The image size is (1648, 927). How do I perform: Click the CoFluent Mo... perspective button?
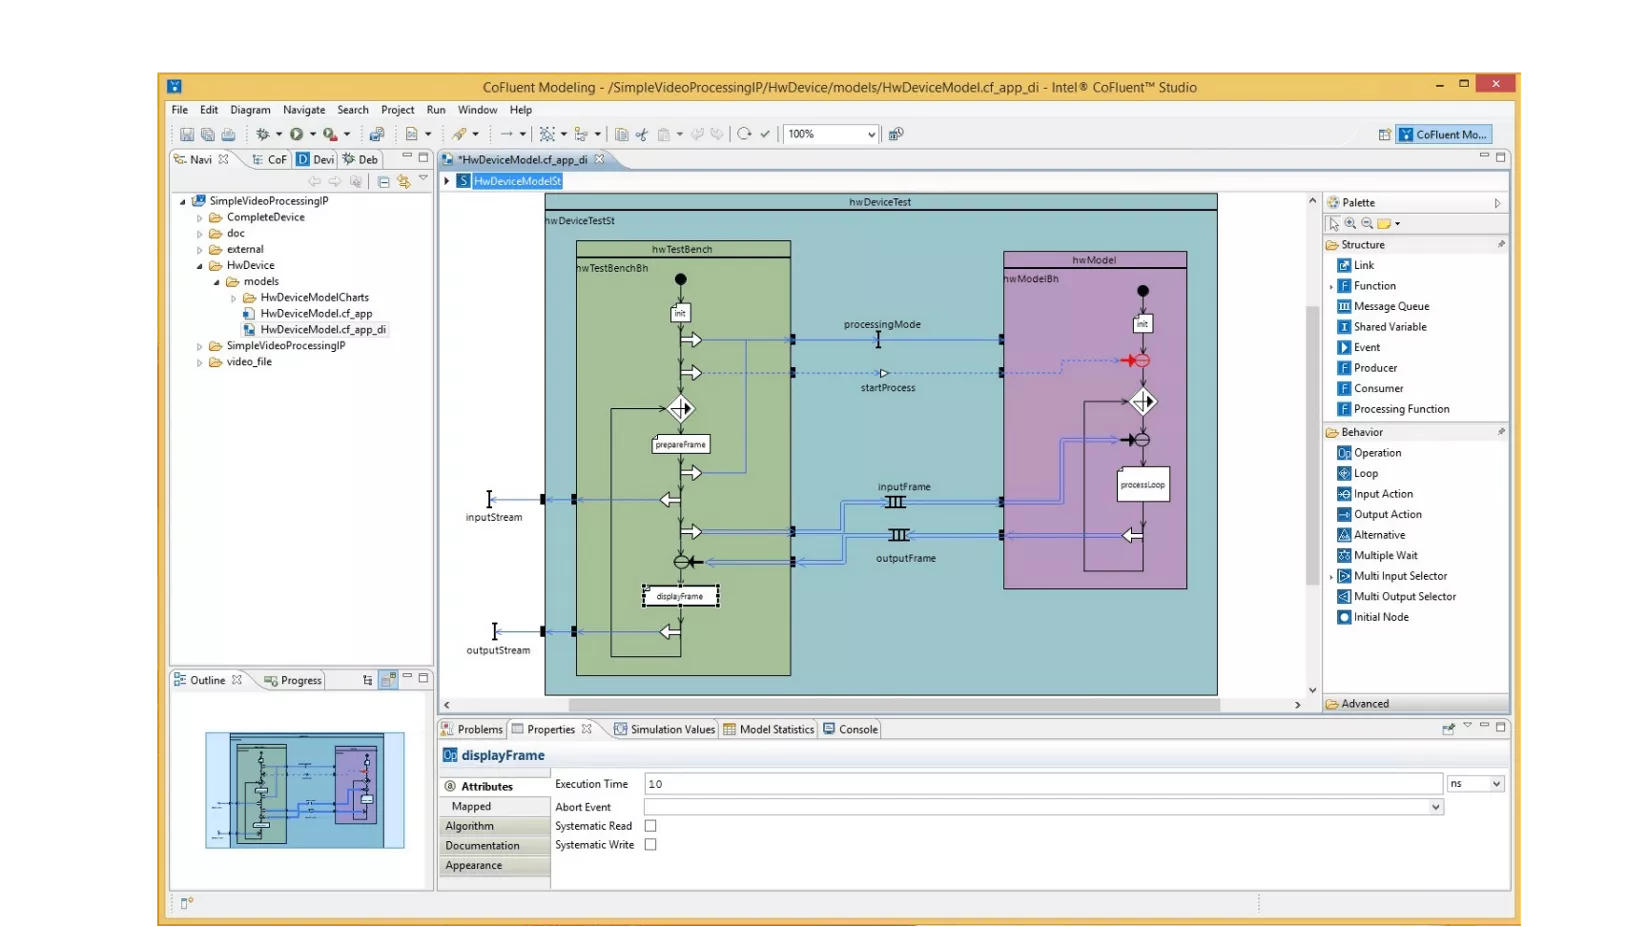pos(1444,134)
